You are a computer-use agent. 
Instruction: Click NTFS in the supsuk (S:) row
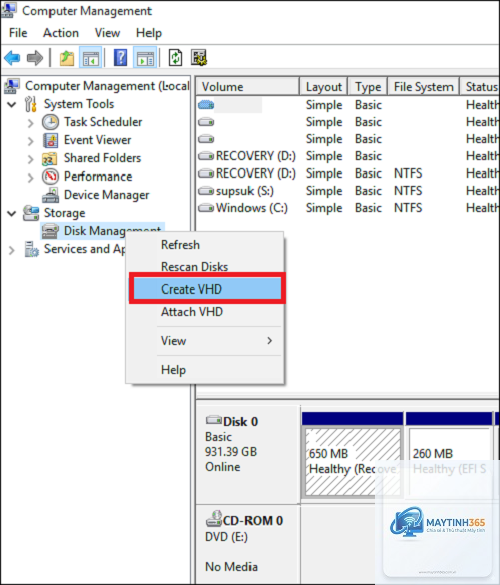[408, 191]
